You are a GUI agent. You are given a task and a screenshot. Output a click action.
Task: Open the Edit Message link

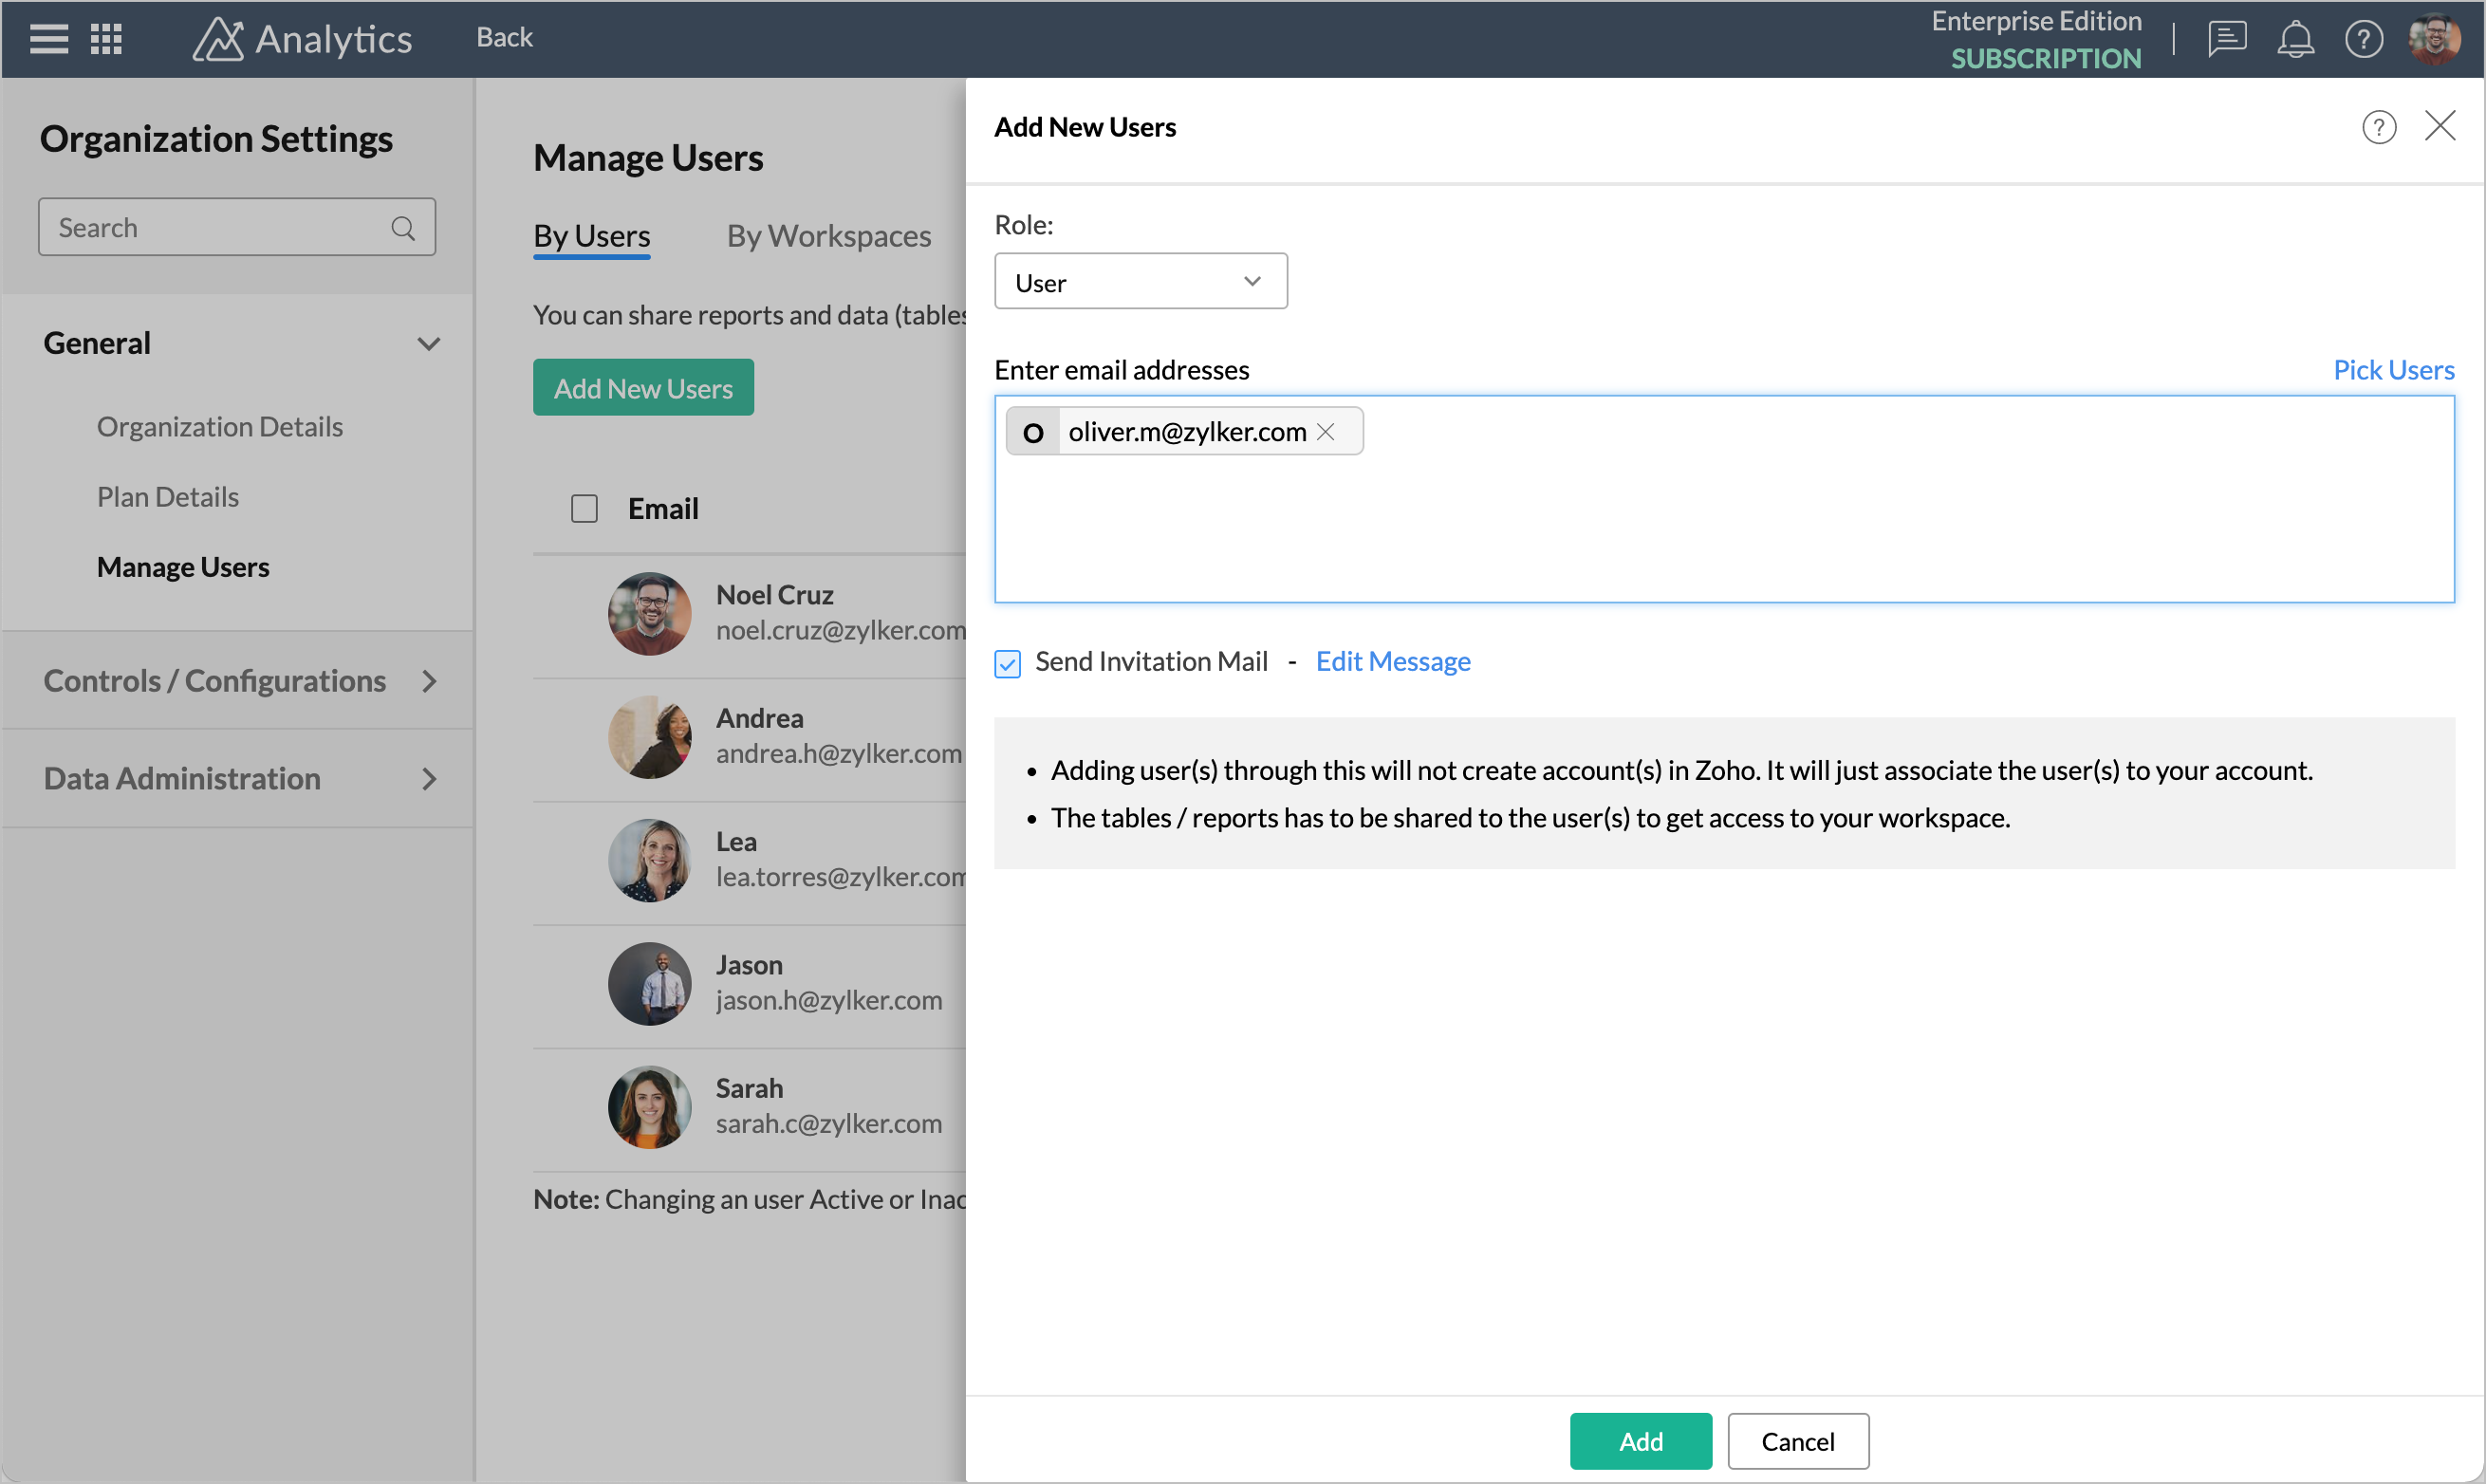(x=1392, y=662)
